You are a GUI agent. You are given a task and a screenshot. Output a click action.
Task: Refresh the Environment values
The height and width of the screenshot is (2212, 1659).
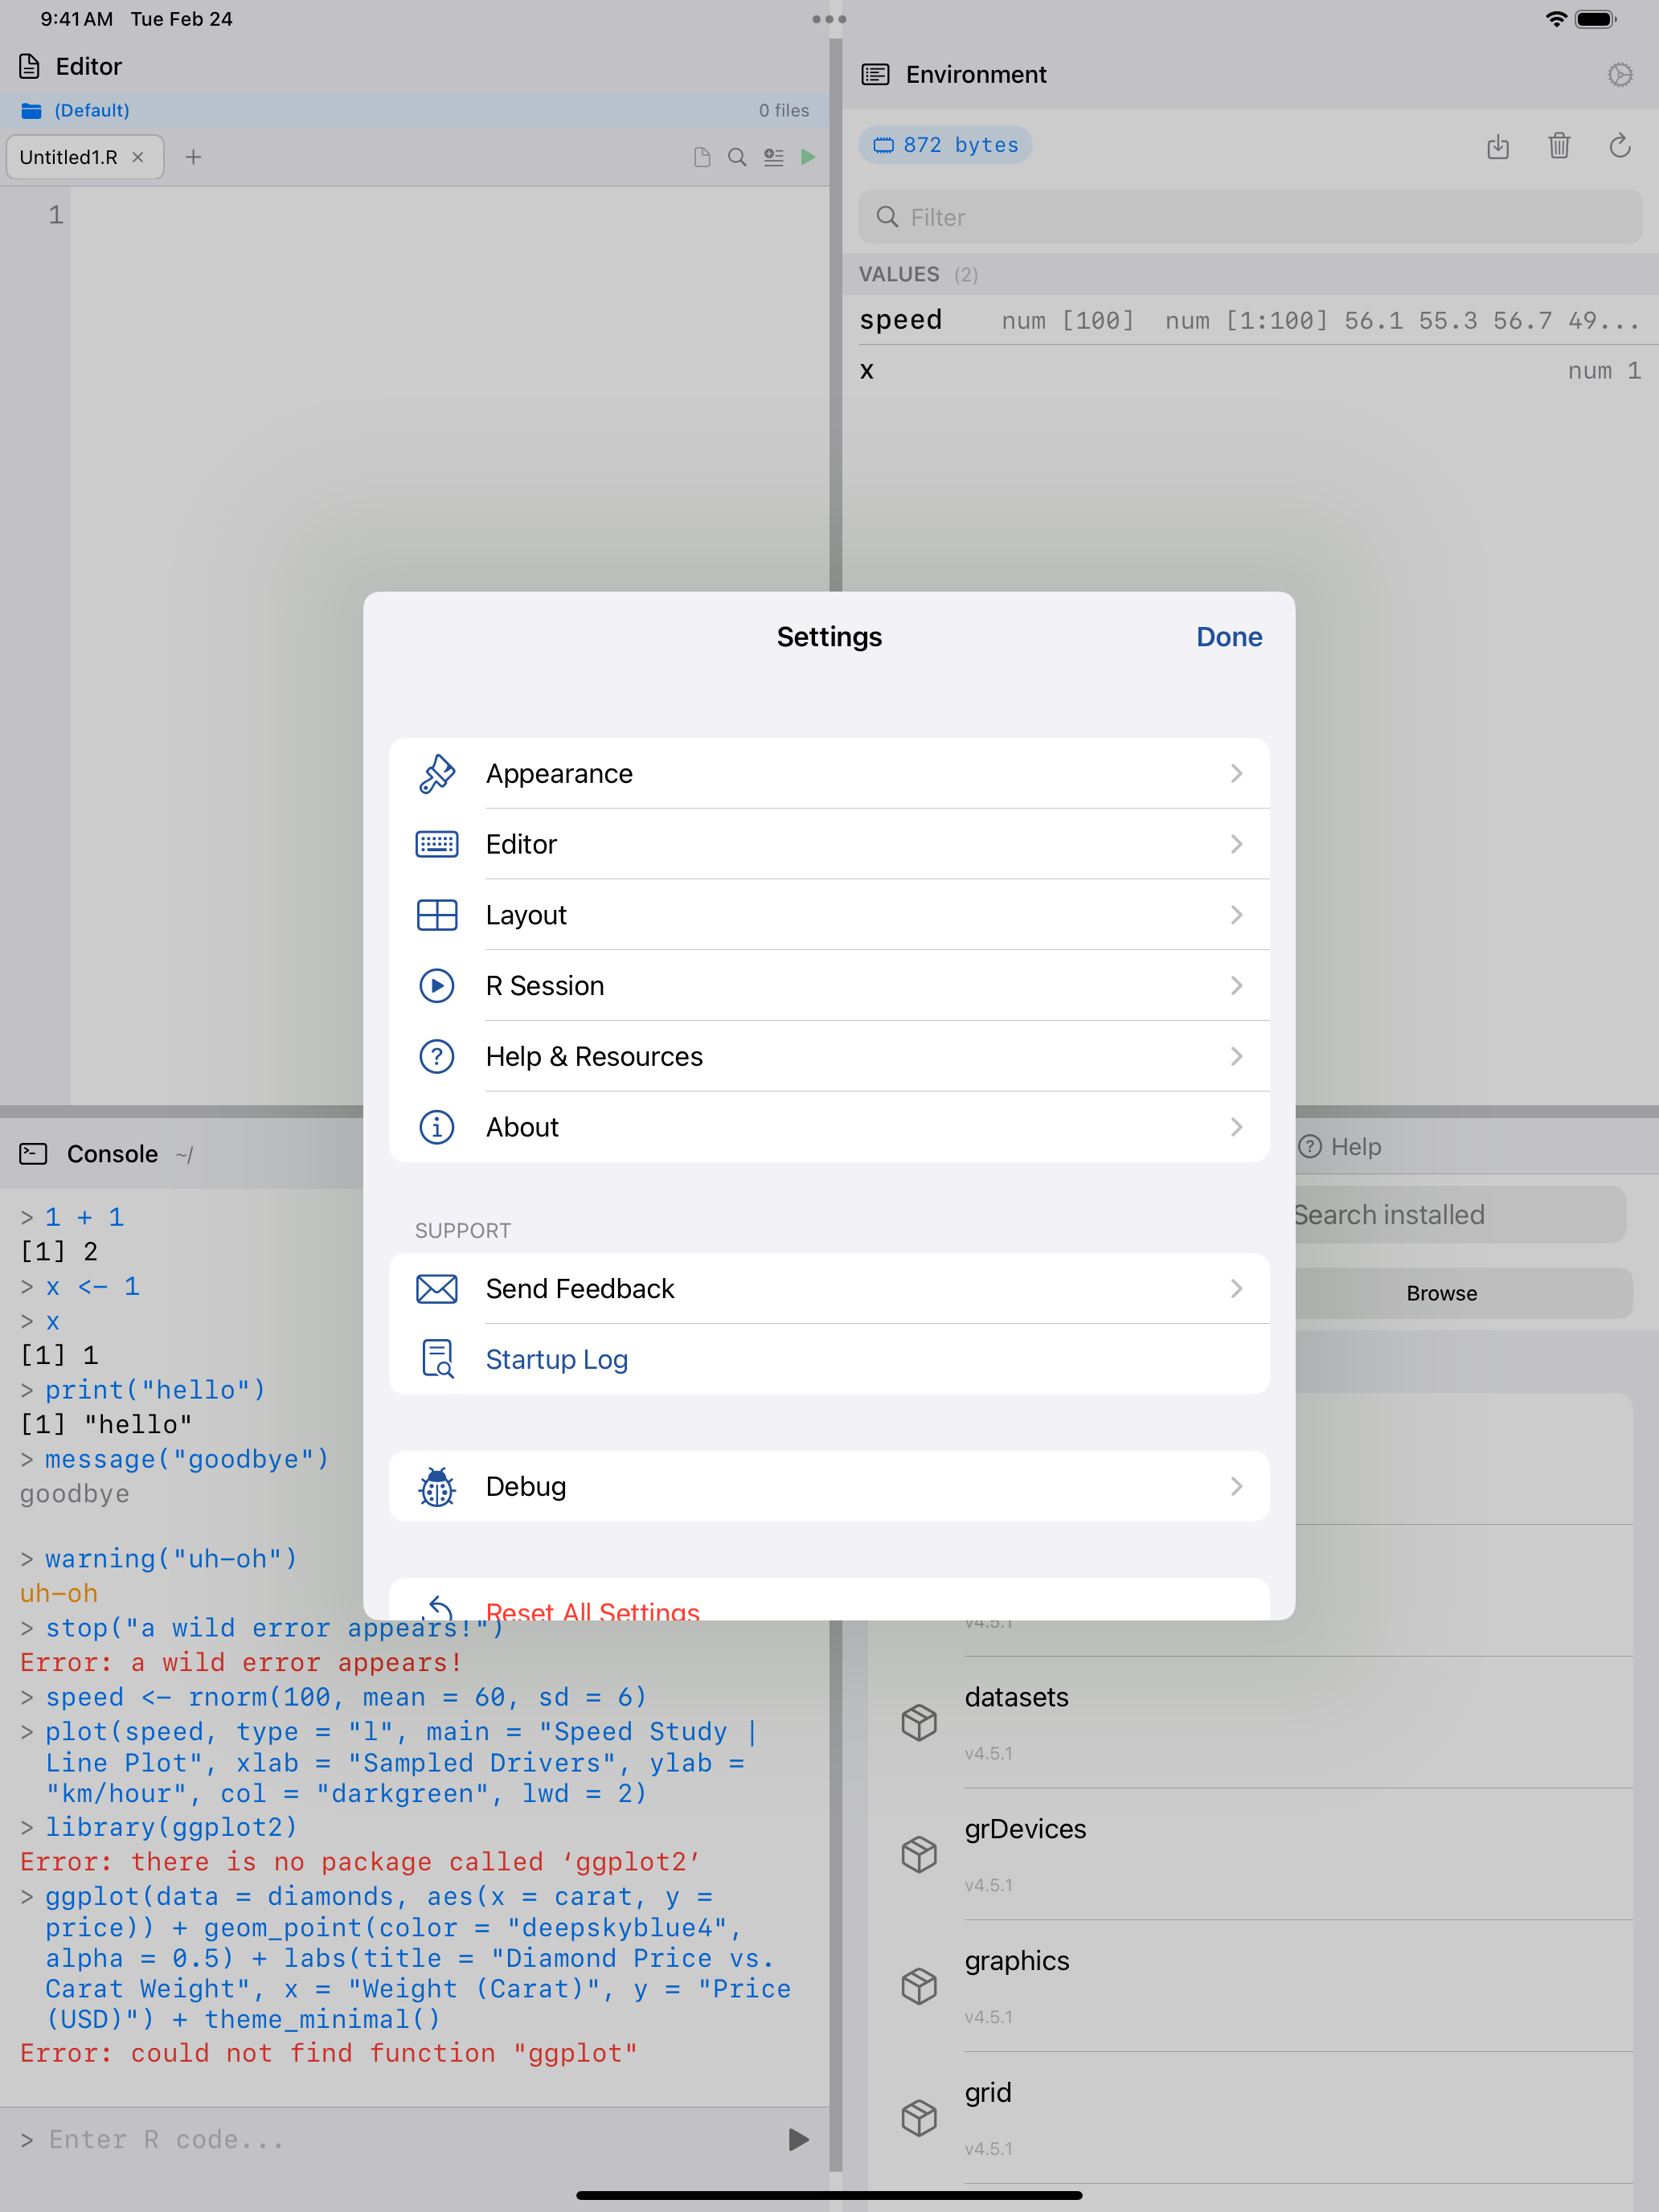1620,147
